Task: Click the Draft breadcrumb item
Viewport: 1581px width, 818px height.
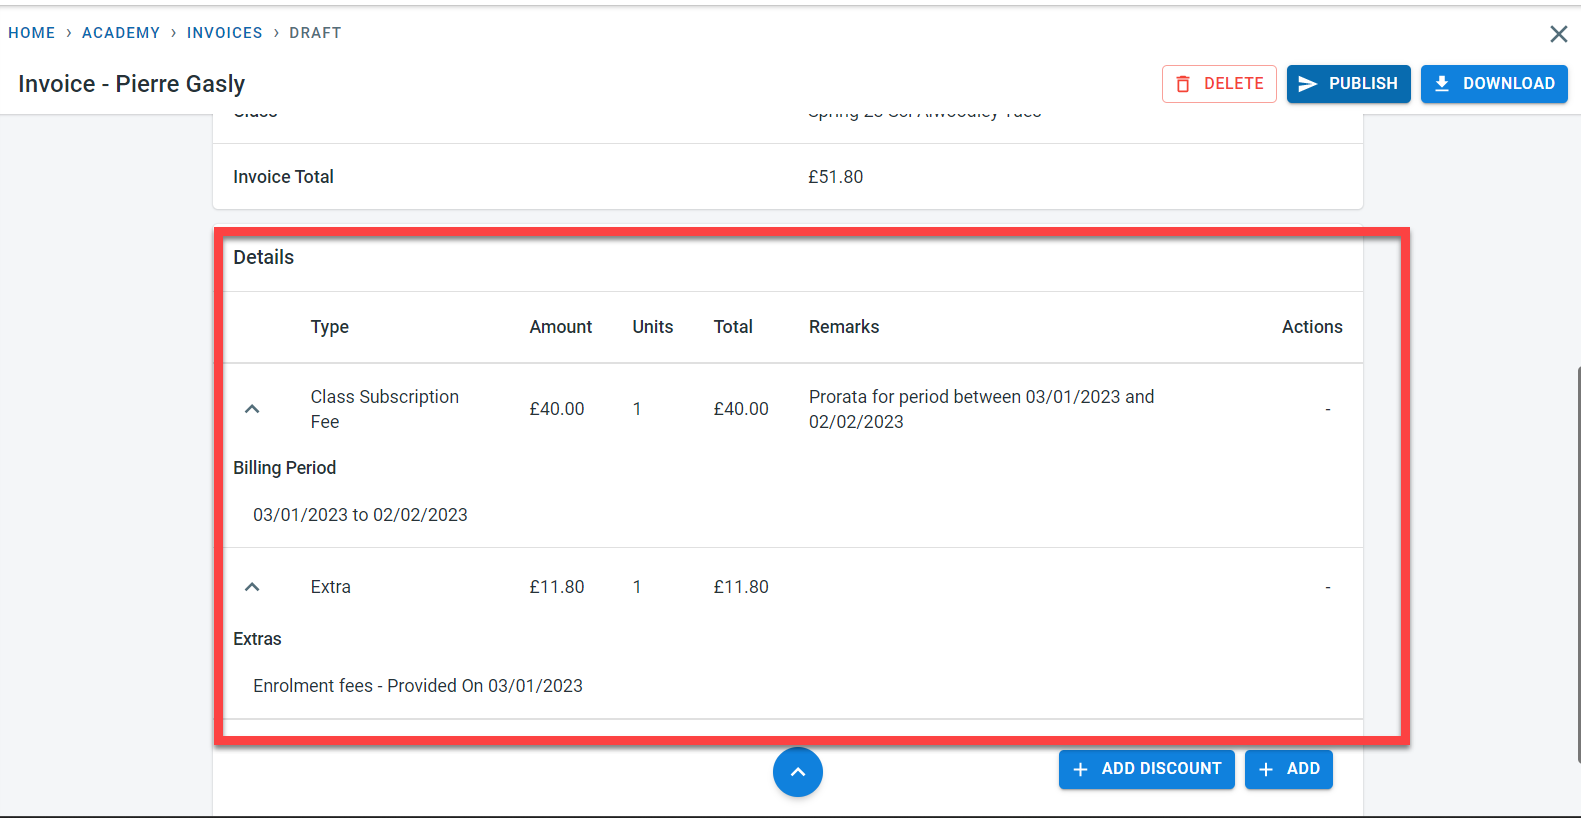Action: tap(315, 33)
